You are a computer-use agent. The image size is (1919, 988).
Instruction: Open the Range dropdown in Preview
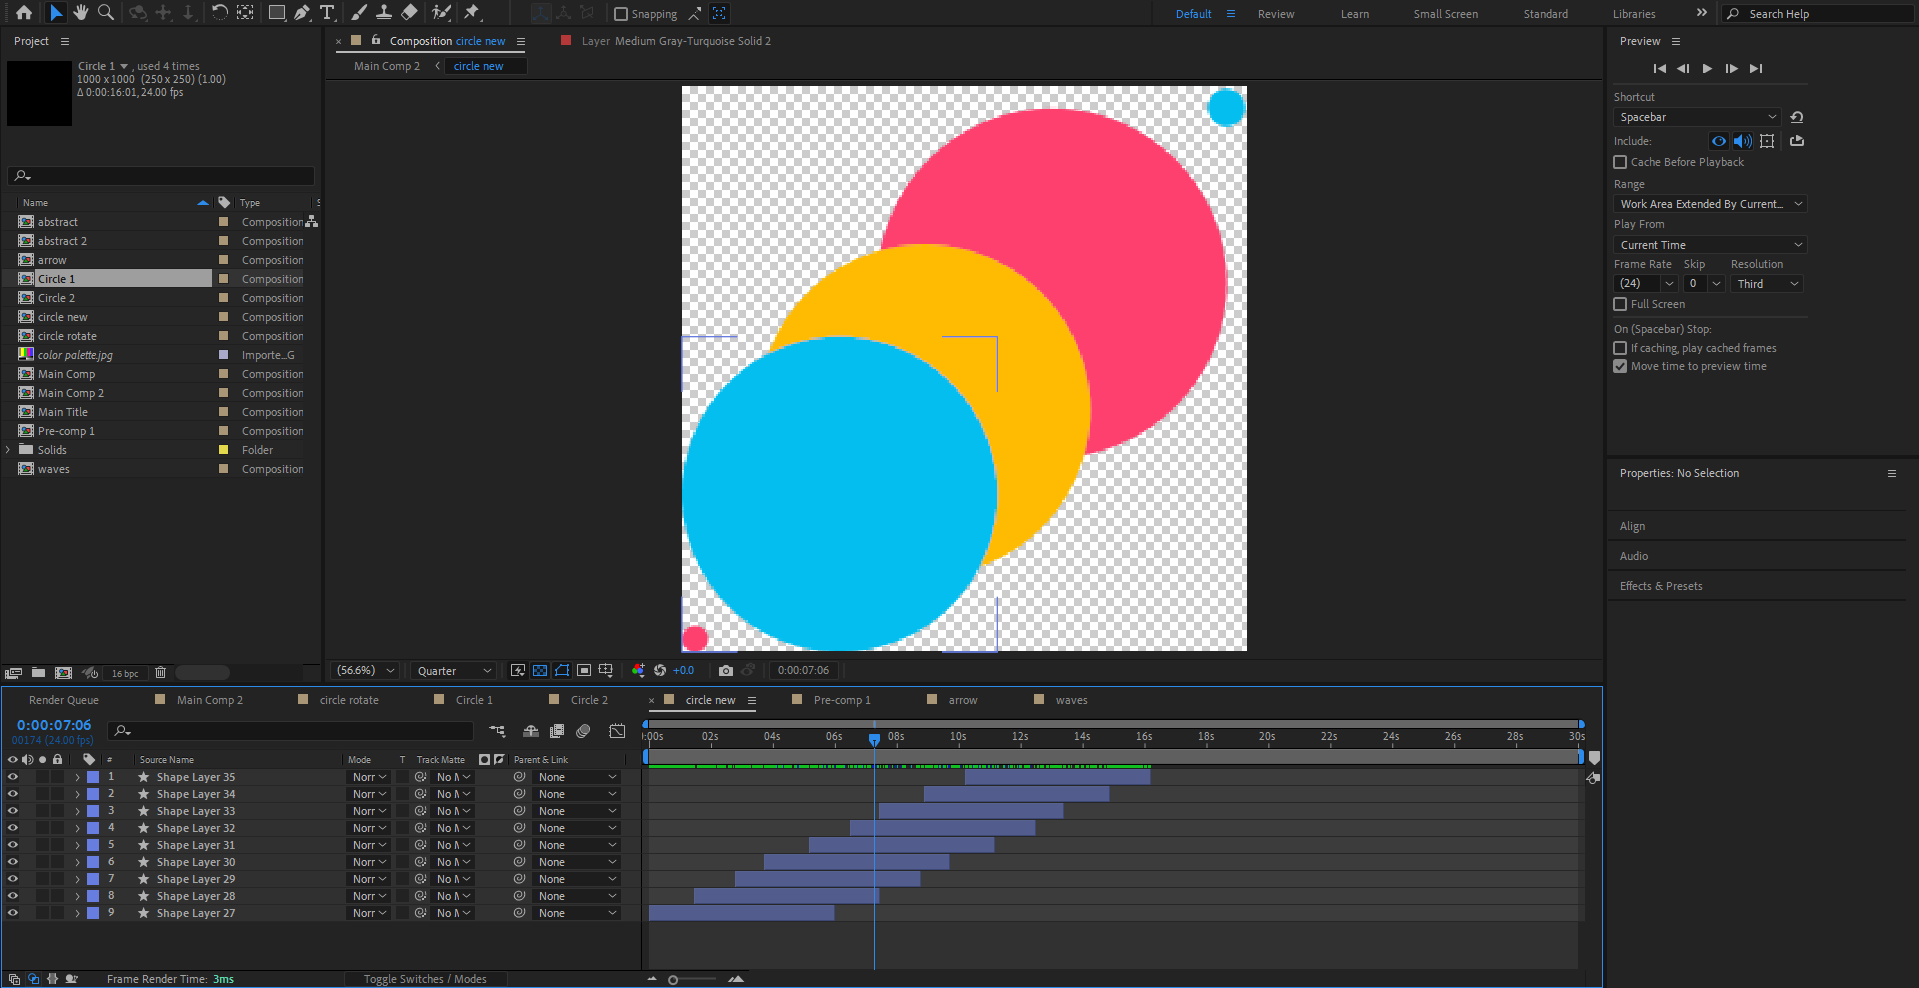[1710, 204]
